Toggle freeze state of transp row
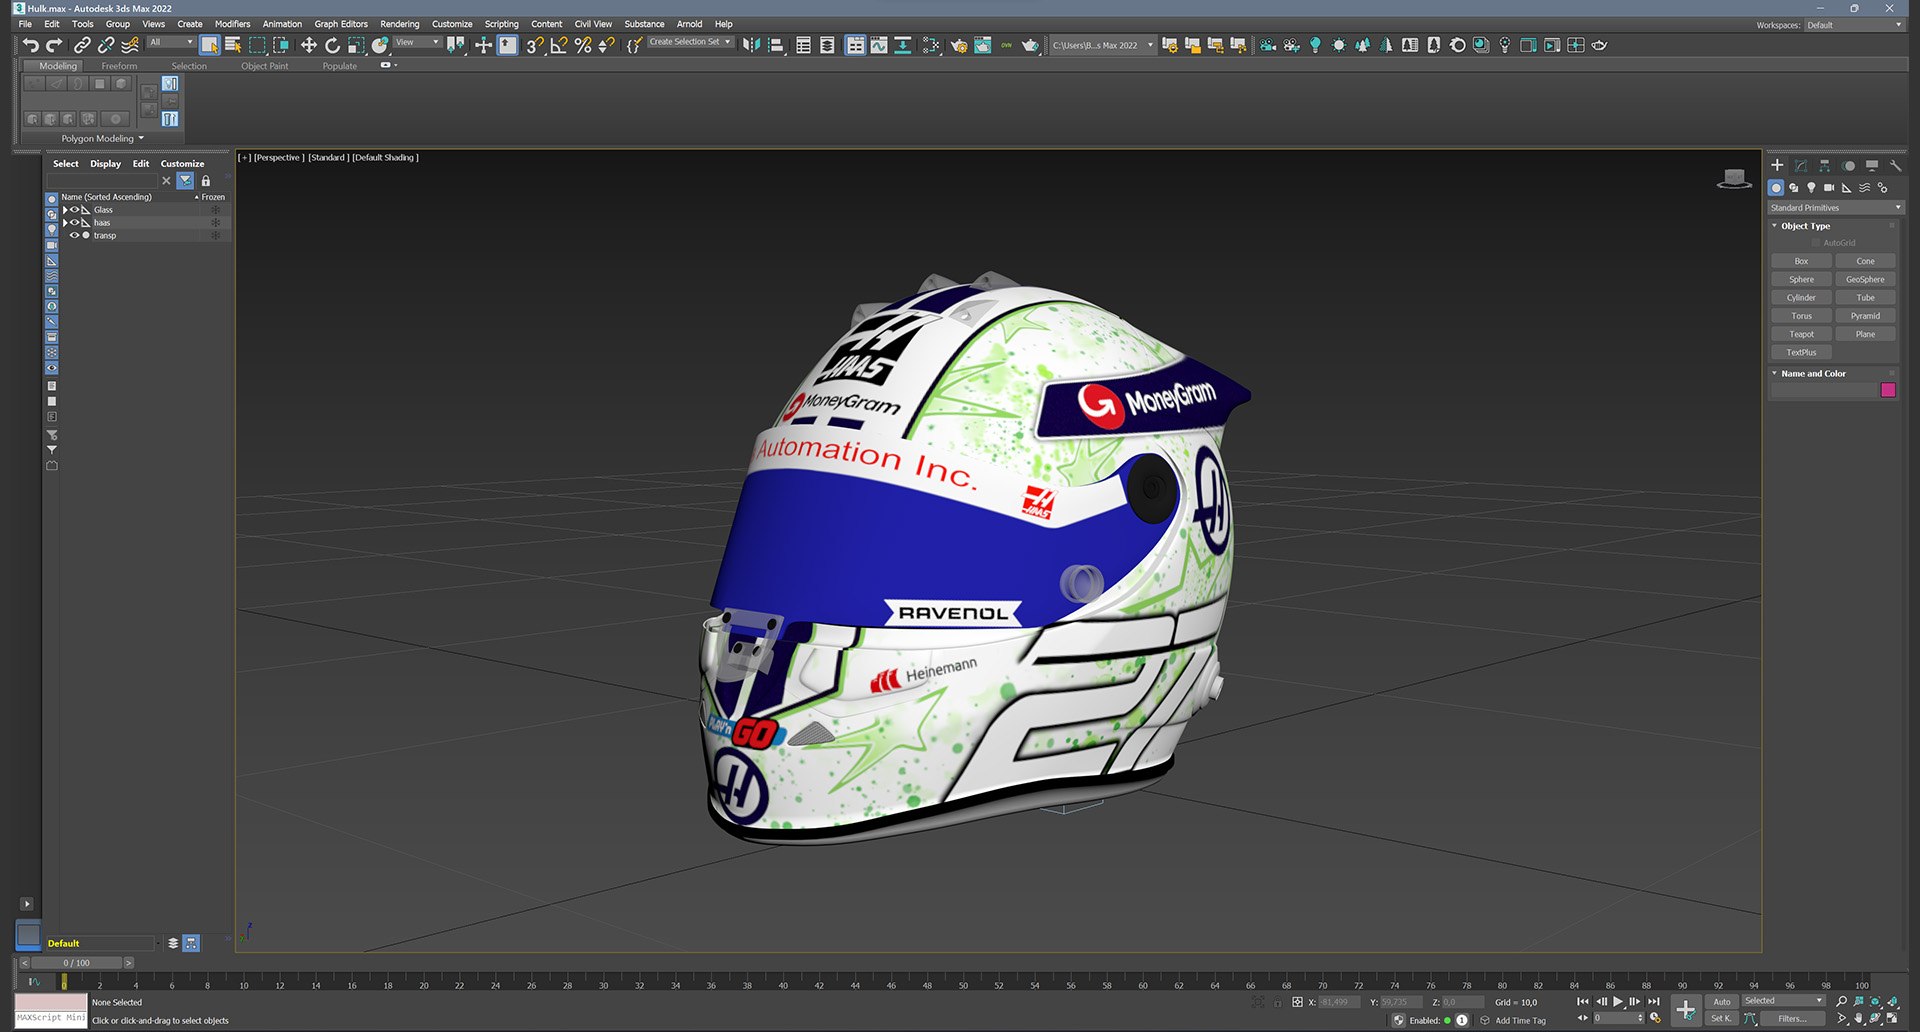The width and height of the screenshot is (1920, 1032). coord(215,235)
